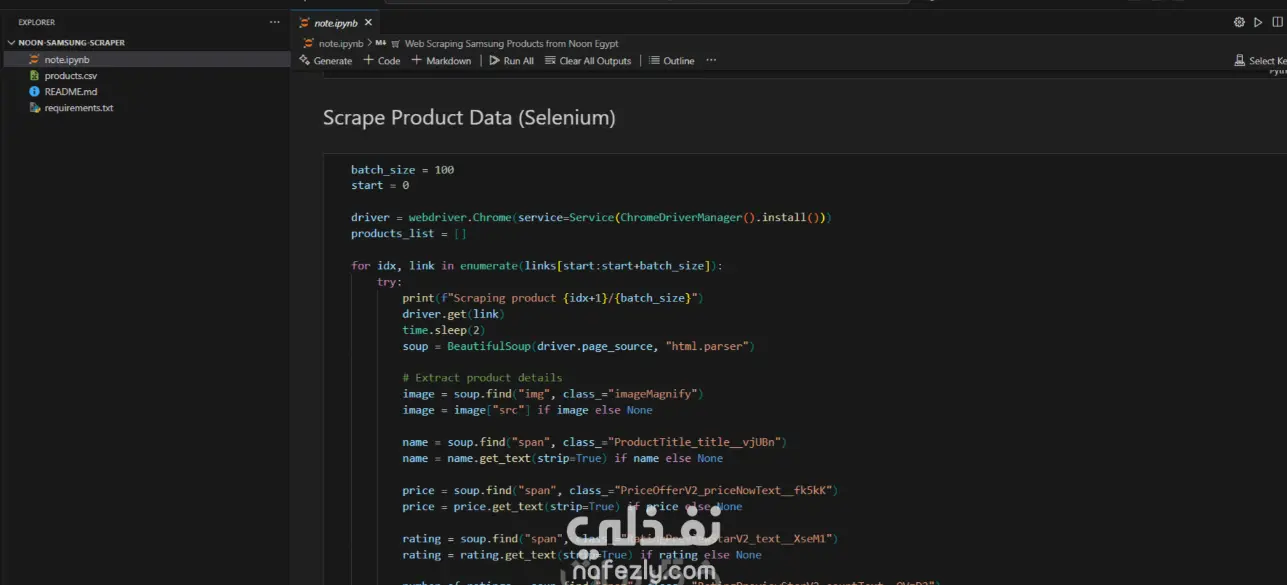Click Select Kernel button
Viewport: 1287px width, 585px height.
1260,61
